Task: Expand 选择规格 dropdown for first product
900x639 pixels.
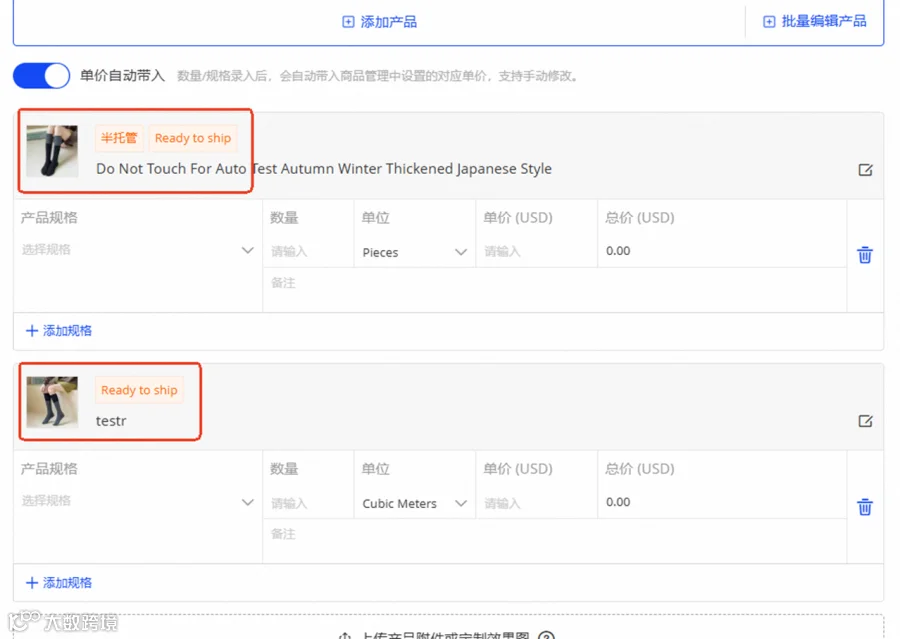Action: click(137, 250)
